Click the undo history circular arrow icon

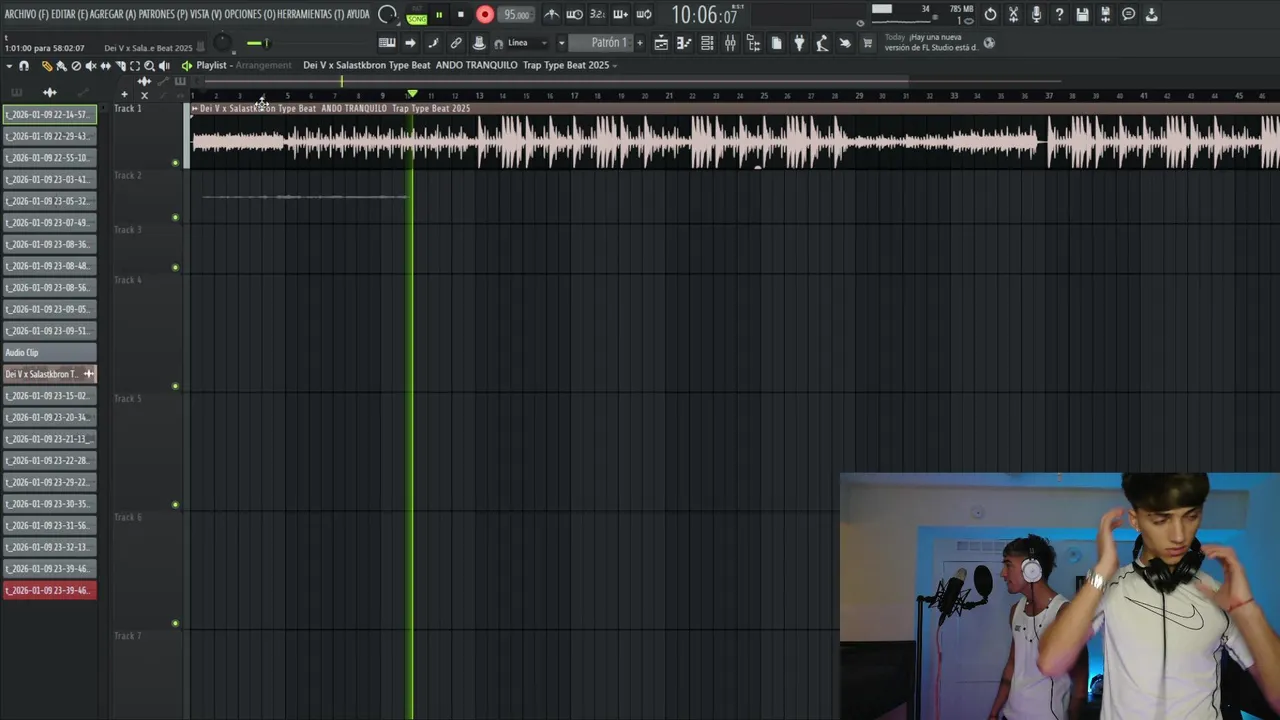click(990, 15)
